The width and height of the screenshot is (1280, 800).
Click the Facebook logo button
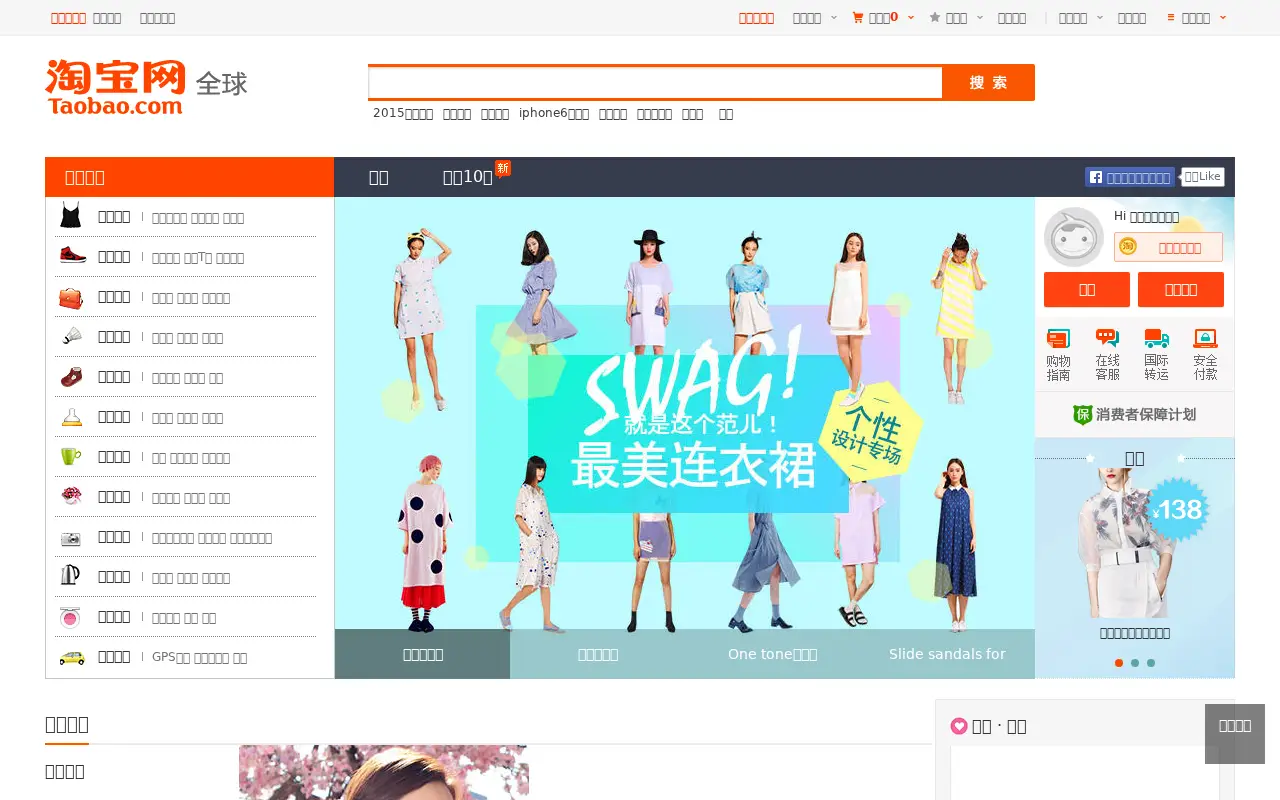tap(1130, 177)
